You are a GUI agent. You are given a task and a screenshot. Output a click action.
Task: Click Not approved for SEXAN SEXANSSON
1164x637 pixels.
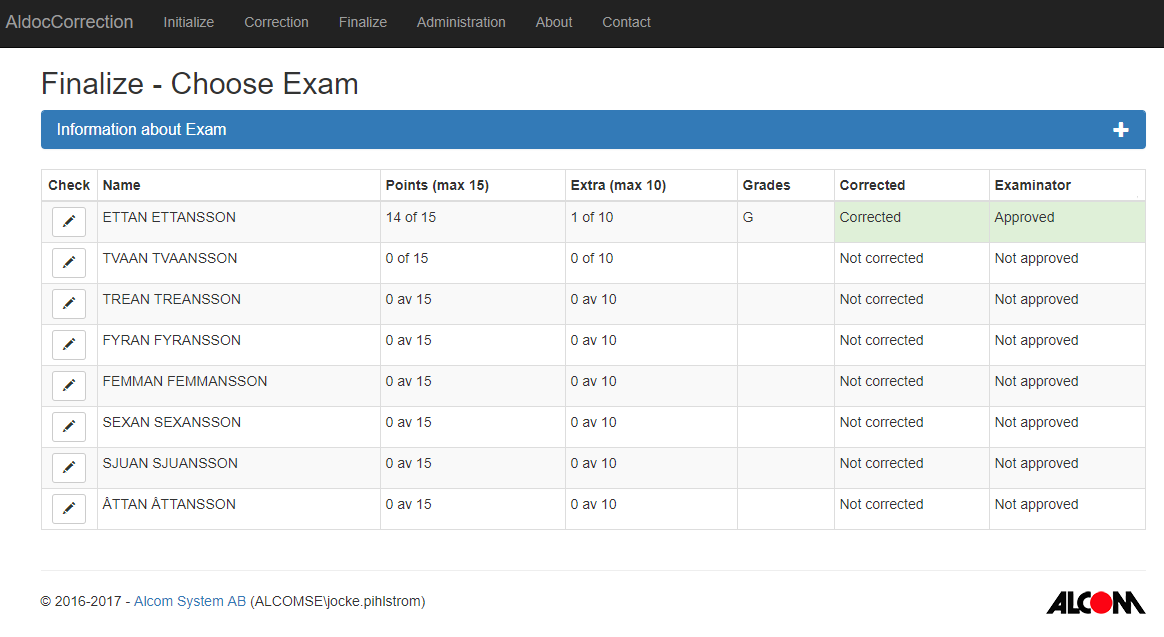pos(1036,422)
